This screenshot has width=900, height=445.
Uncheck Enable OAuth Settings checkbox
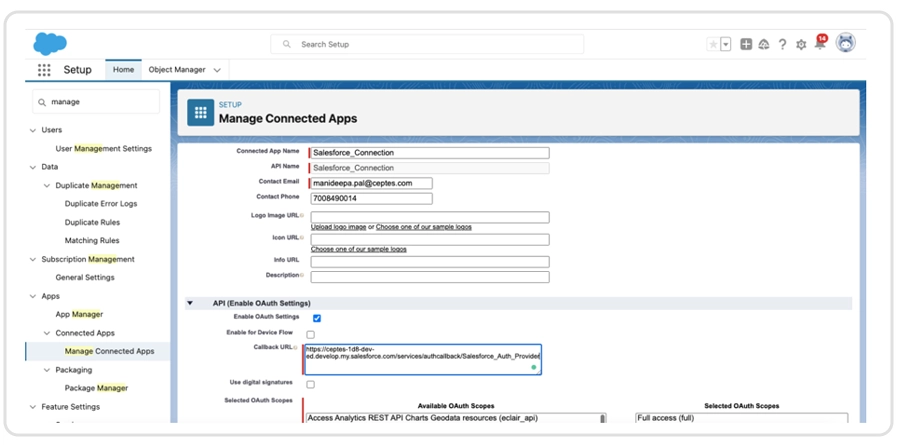[317, 318]
